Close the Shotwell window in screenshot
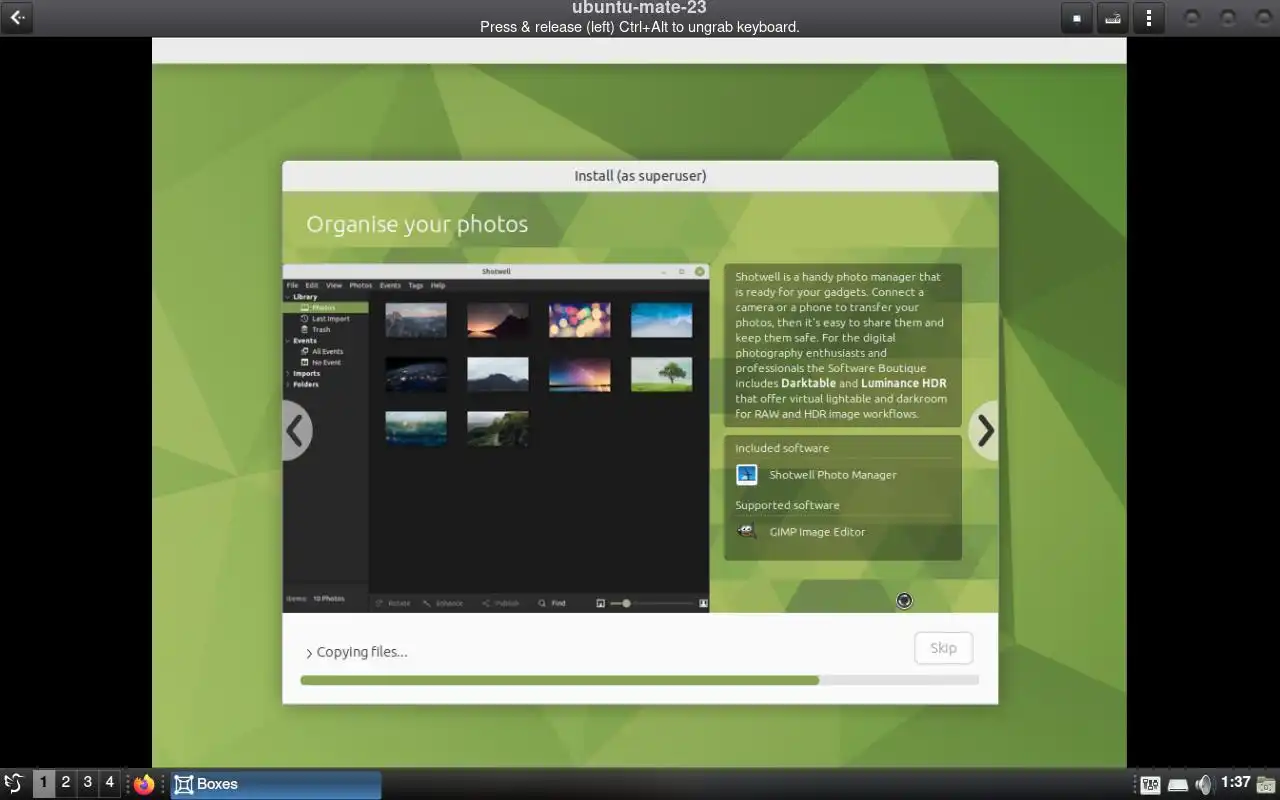The image size is (1280, 800). [700, 271]
